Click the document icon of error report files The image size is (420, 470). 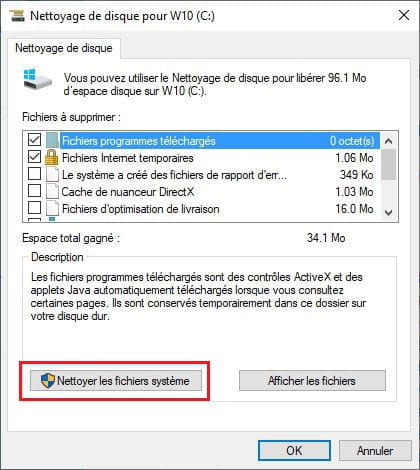point(52,175)
